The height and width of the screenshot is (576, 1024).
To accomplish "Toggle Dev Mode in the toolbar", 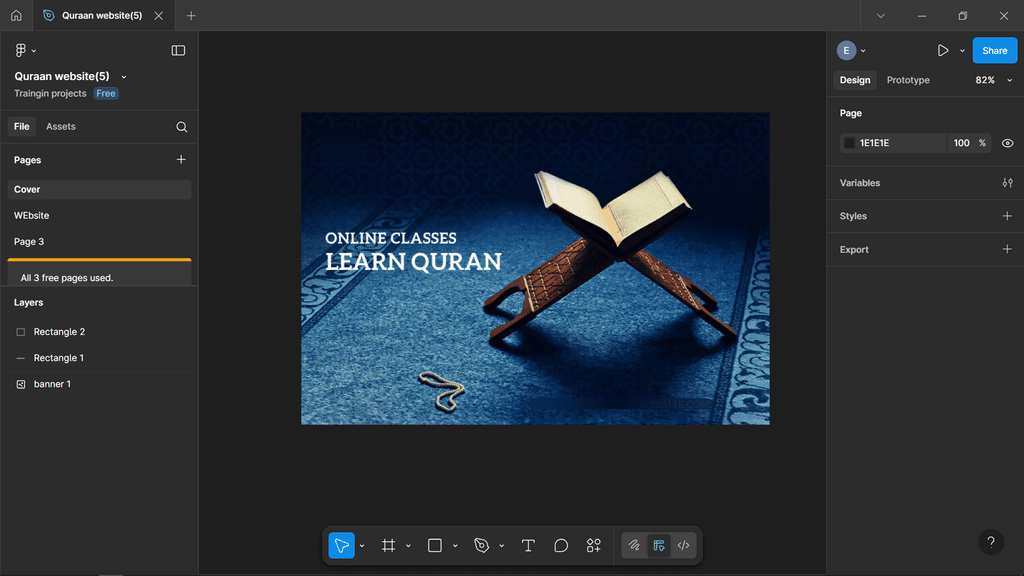I will coord(683,545).
